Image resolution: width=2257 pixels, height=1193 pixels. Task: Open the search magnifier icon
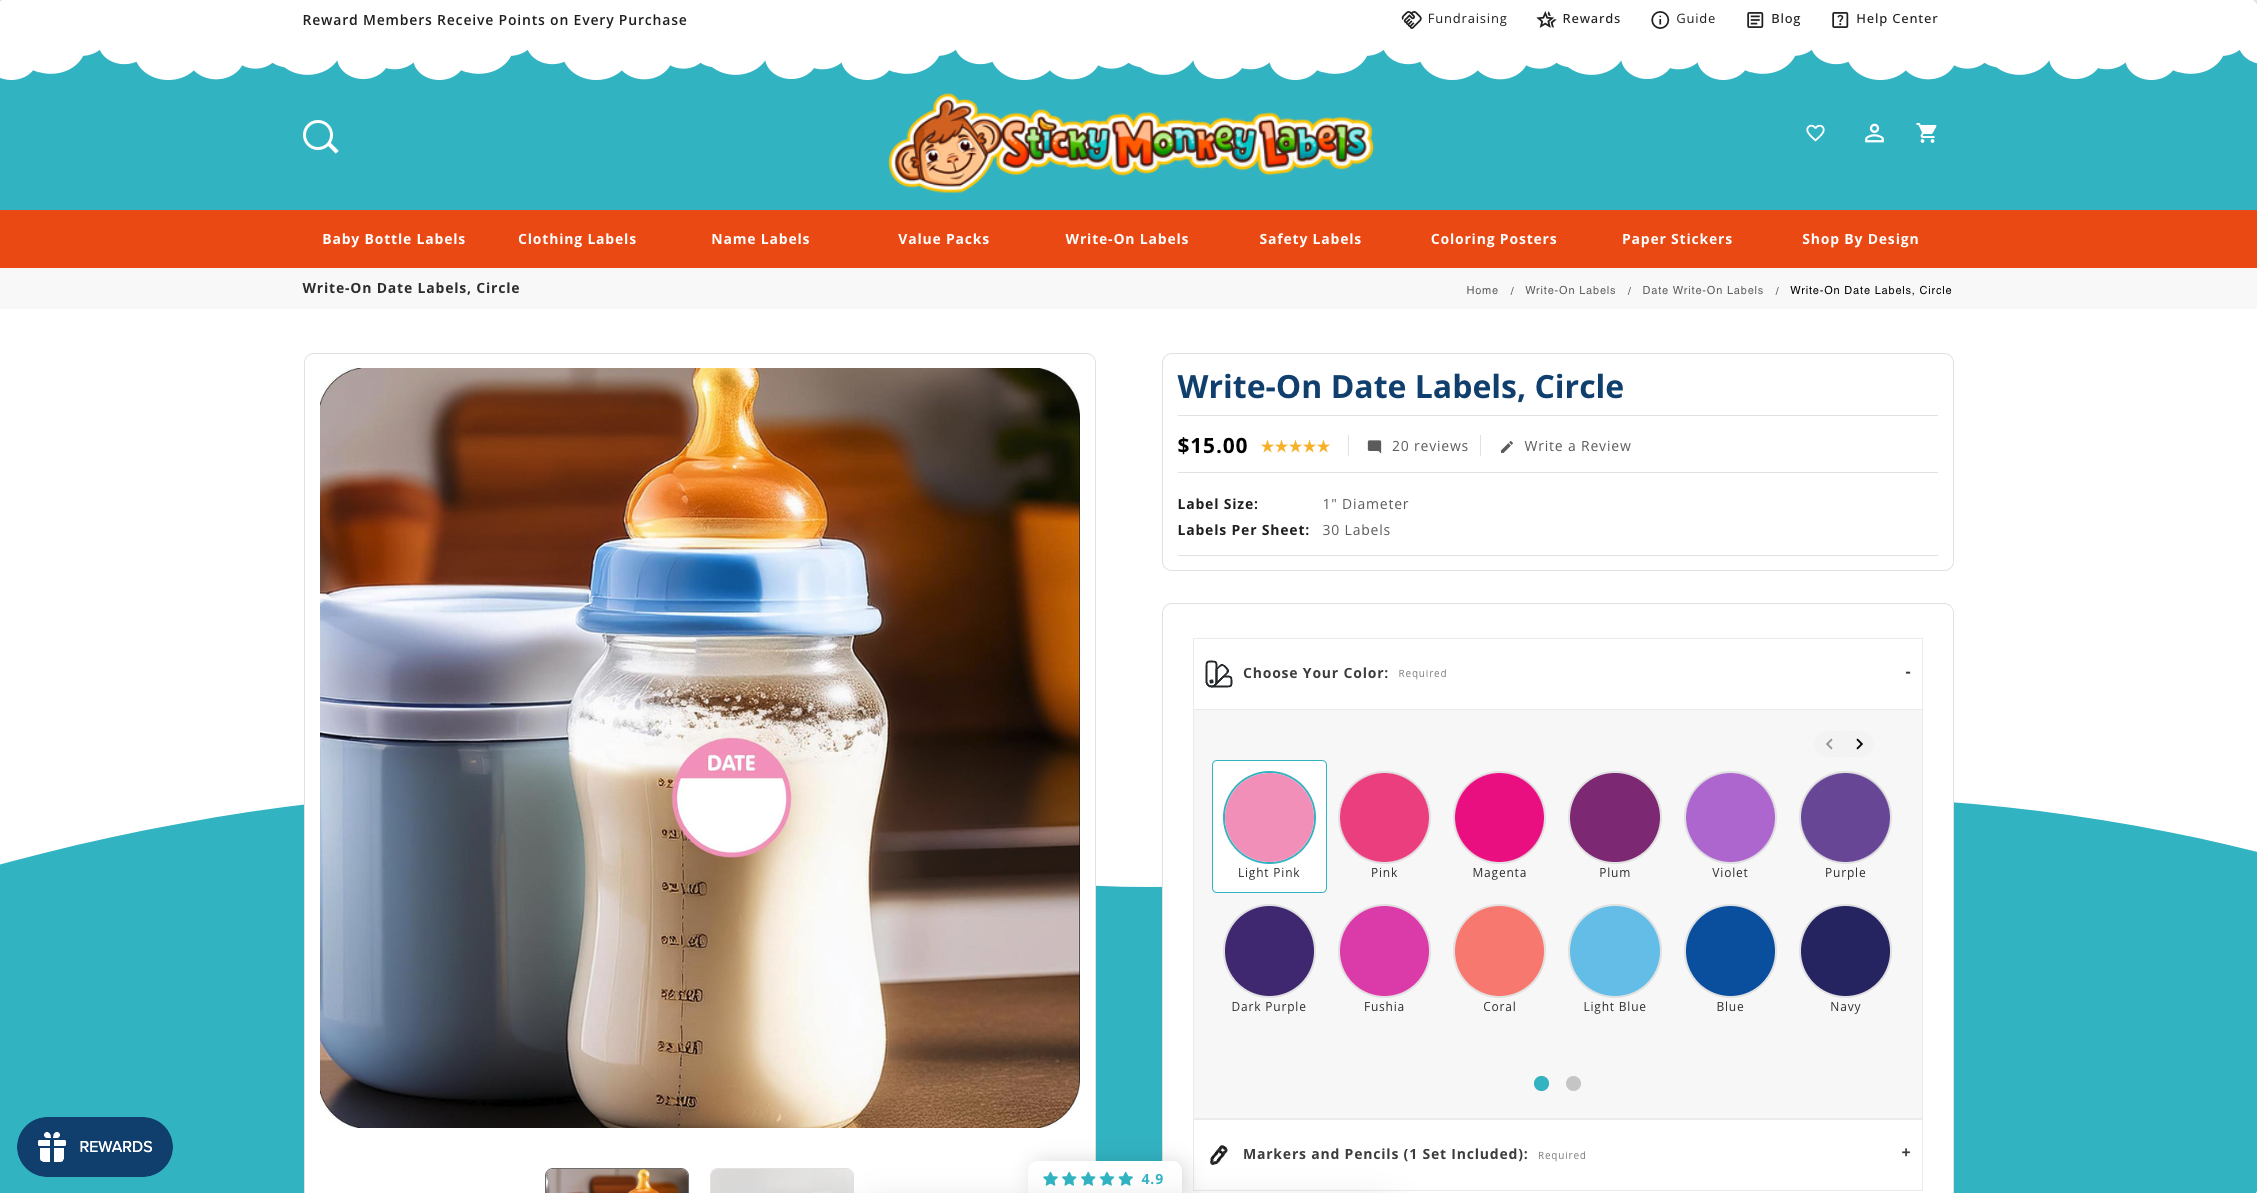(321, 137)
